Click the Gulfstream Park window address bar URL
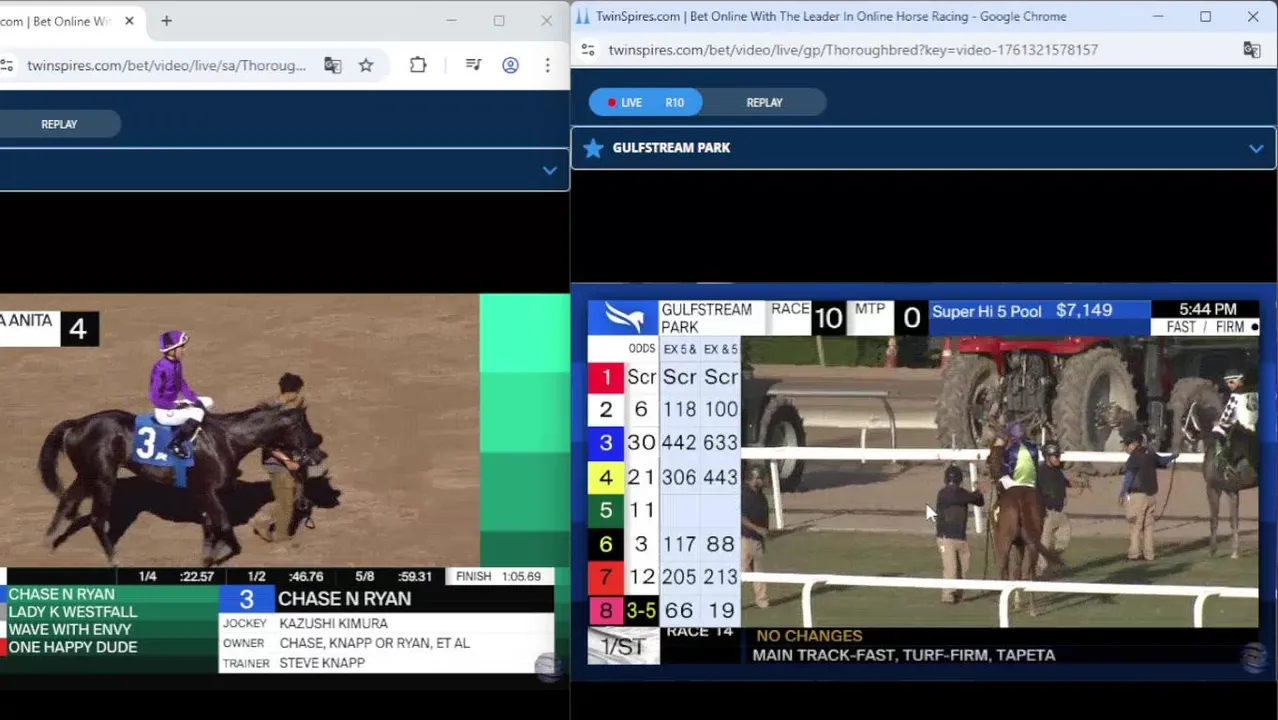Image resolution: width=1278 pixels, height=720 pixels. coord(853,50)
